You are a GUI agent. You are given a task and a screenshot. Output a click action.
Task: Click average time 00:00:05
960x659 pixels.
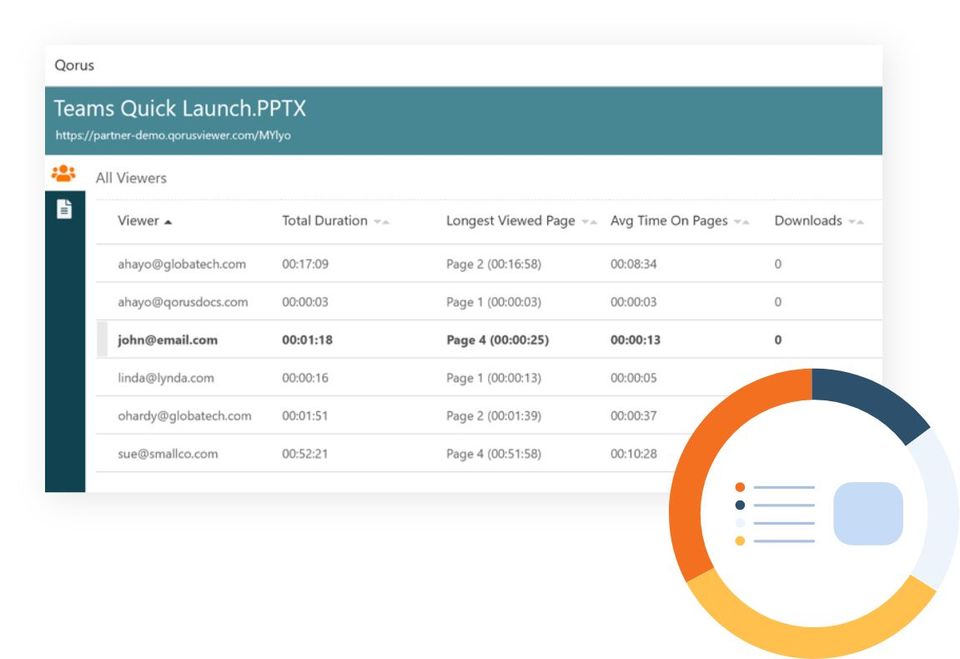pyautogui.click(x=634, y=378)
